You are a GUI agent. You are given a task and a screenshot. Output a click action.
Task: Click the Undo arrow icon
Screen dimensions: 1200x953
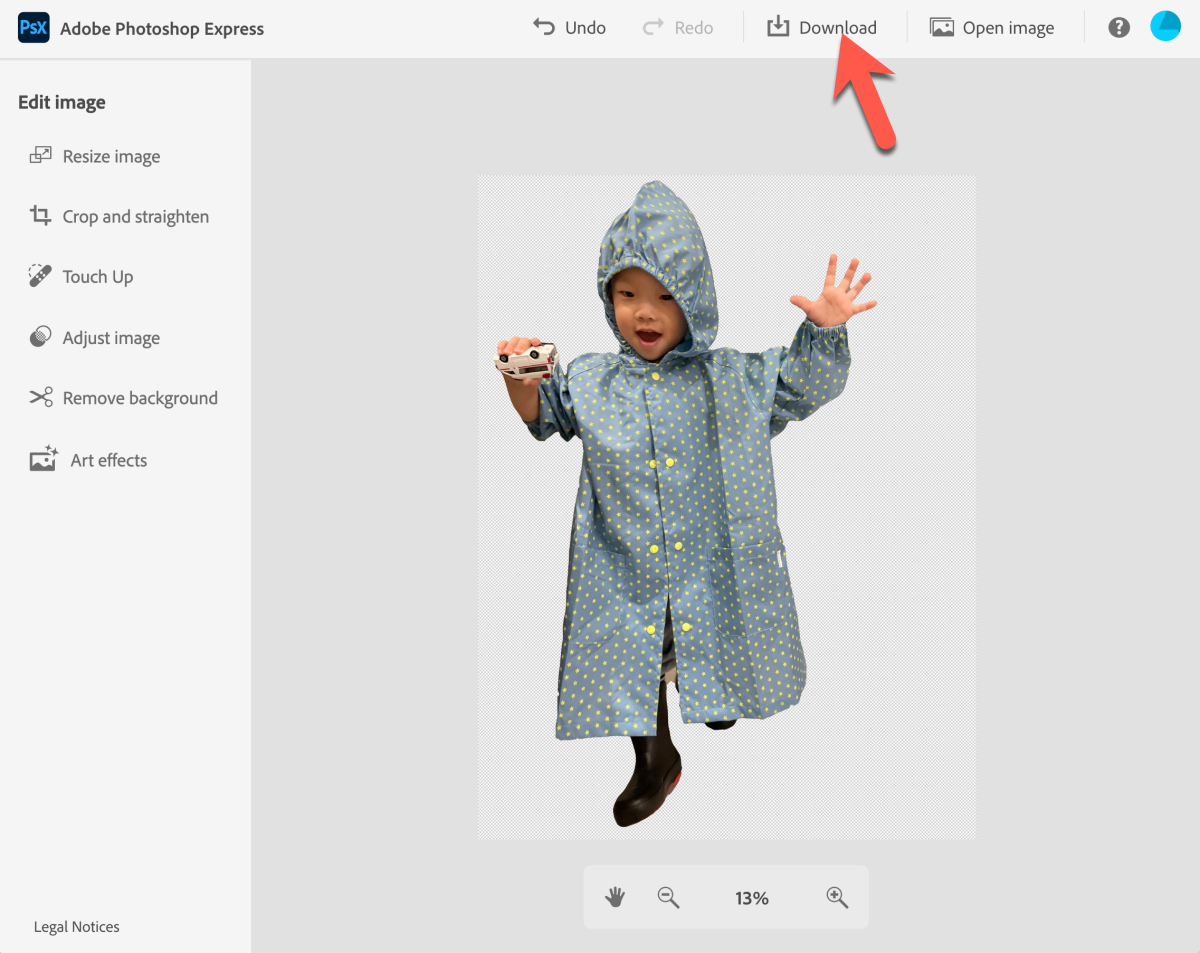544,27
